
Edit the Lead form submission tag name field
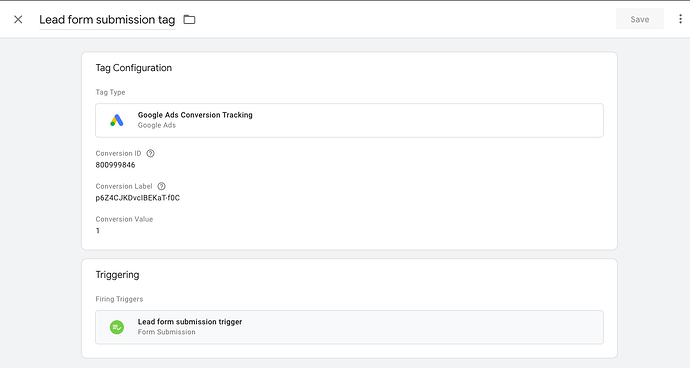(x=107, y=20)
